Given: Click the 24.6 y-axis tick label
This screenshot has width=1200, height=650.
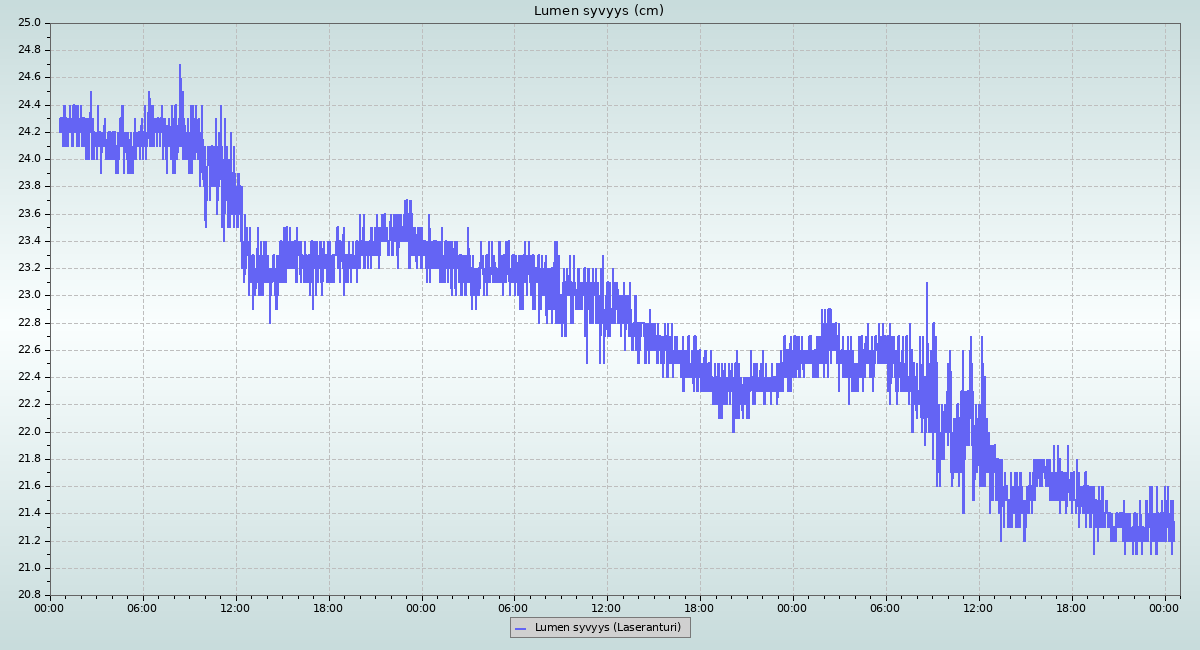Looking at the screenshot, I should 30,77.
